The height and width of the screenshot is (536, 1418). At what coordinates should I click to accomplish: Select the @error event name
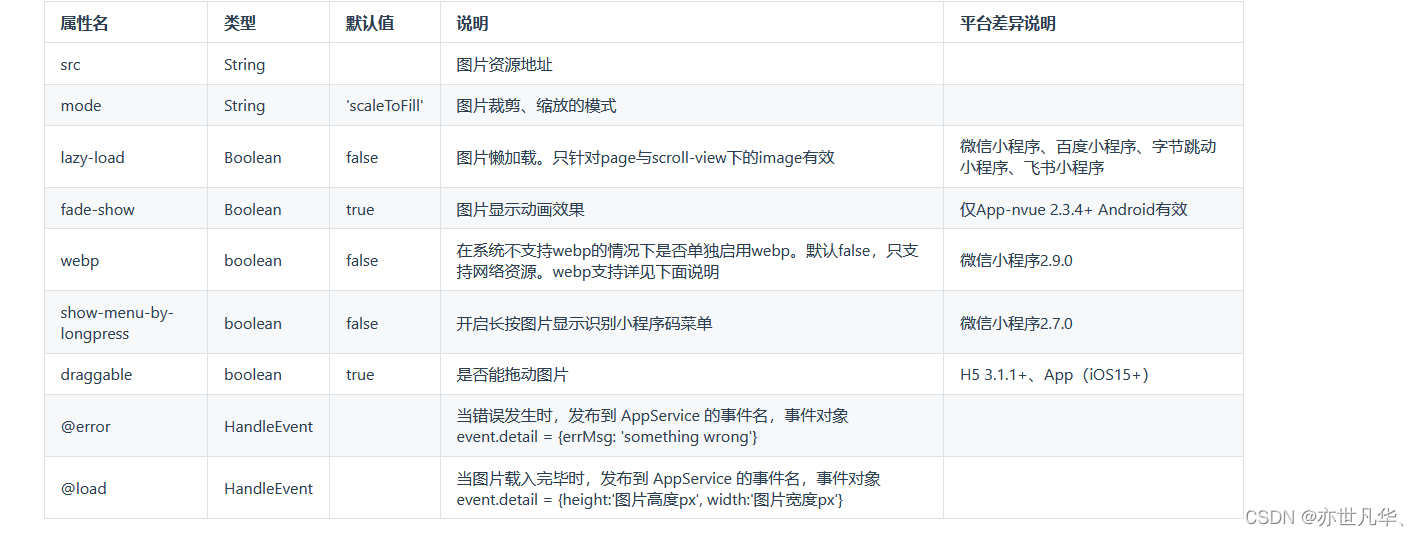click(x=85, y=427)
